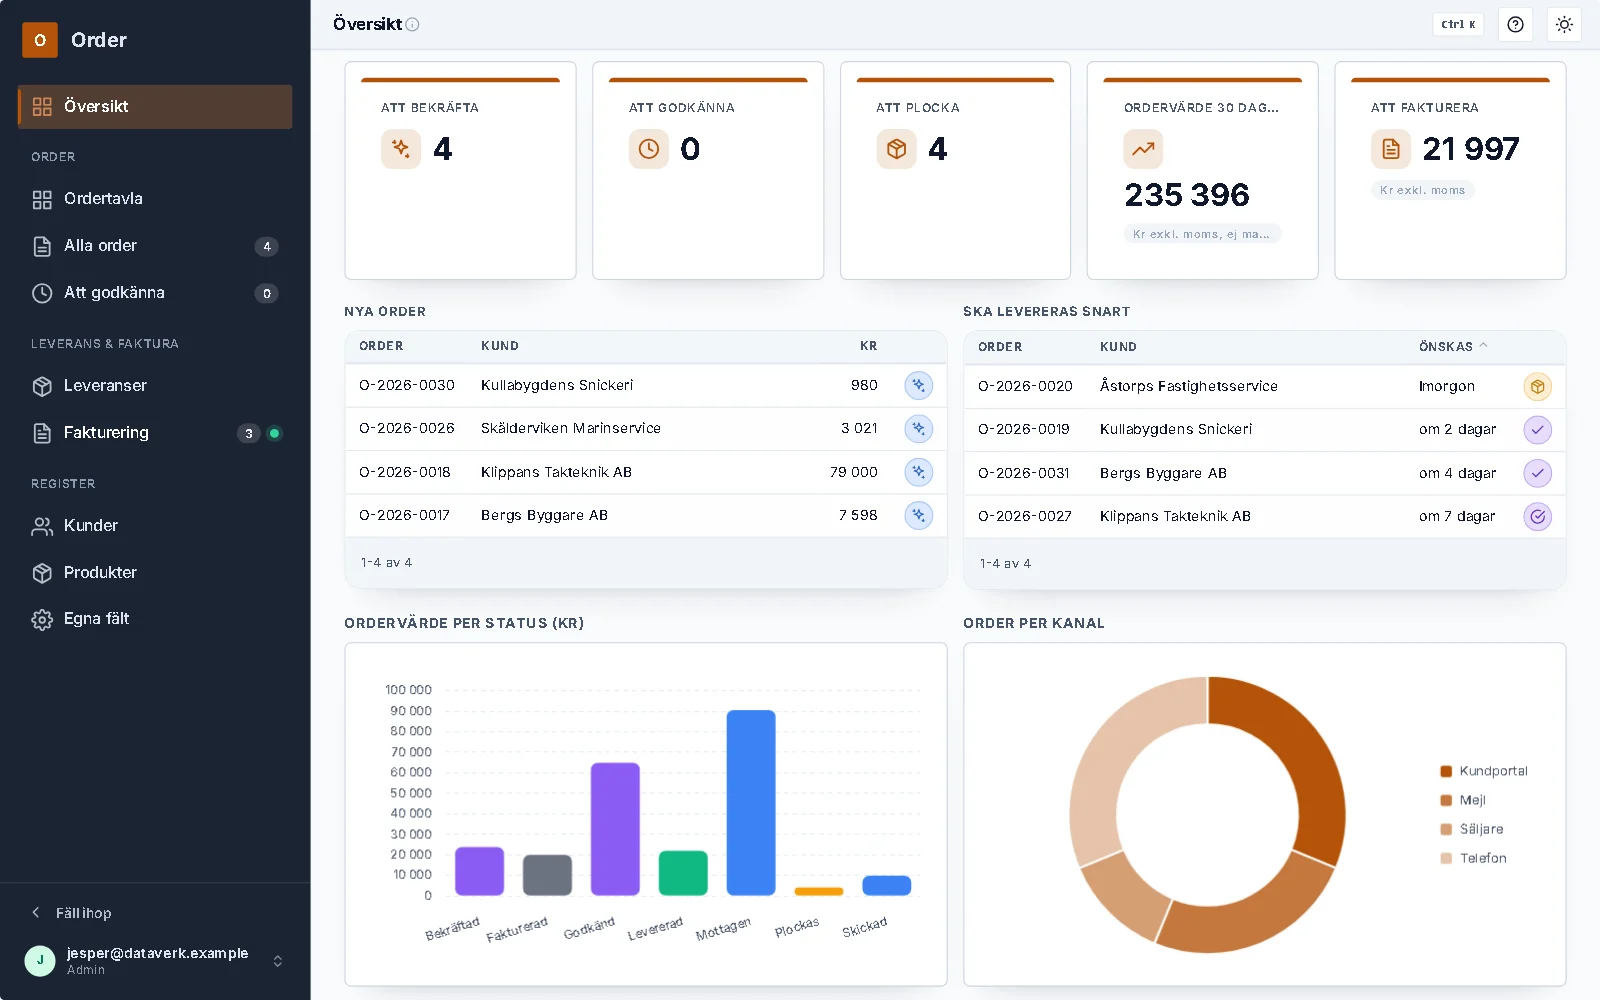This screenshot has height=1000, width=1600.
Task: Open order O-2026-0020 in delivery table
Action: pyautogui.click(x=1025, y=386)
